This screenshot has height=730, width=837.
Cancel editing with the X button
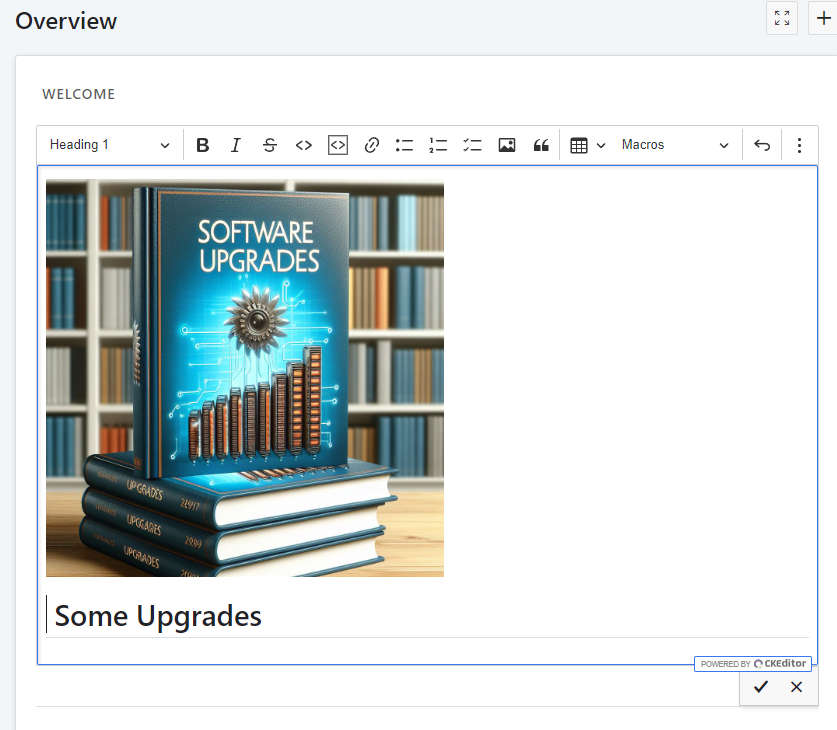pos(796,687)
